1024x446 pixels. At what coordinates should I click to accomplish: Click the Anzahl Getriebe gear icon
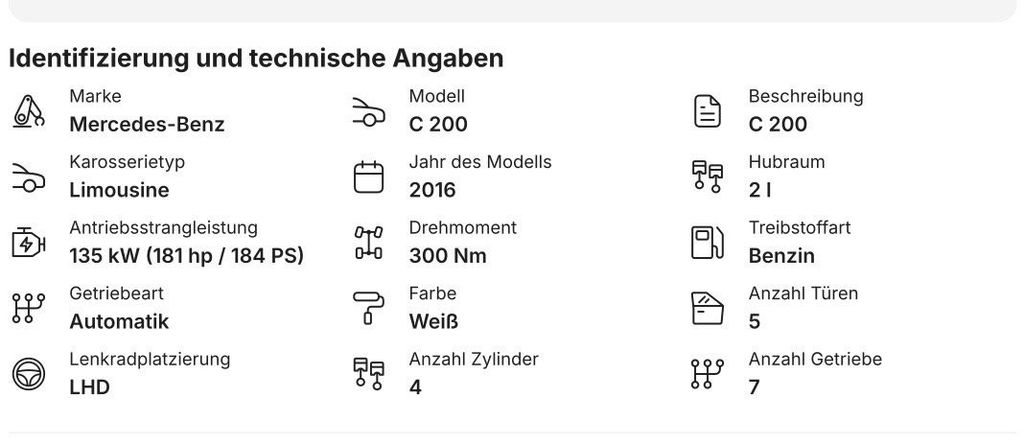[x=707, y=374]
